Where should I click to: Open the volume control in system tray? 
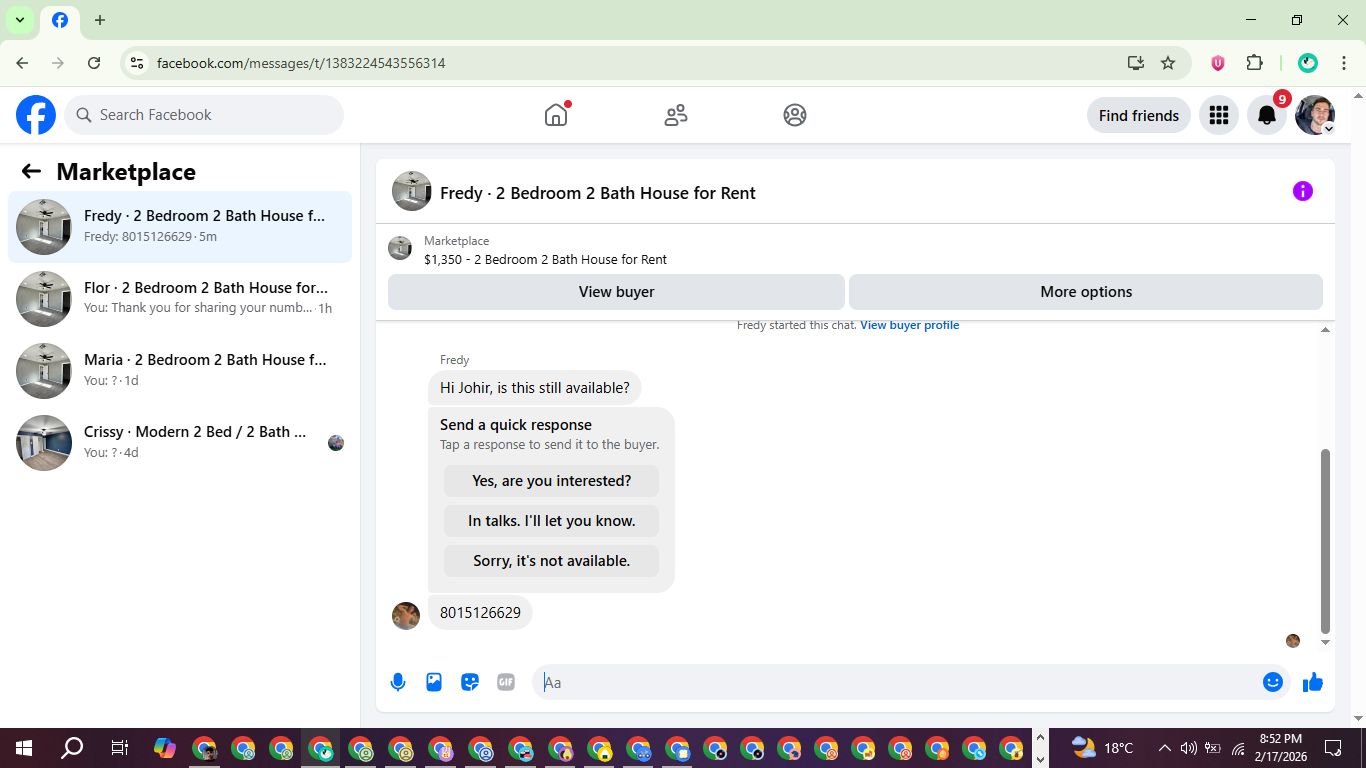(1189, 748)
